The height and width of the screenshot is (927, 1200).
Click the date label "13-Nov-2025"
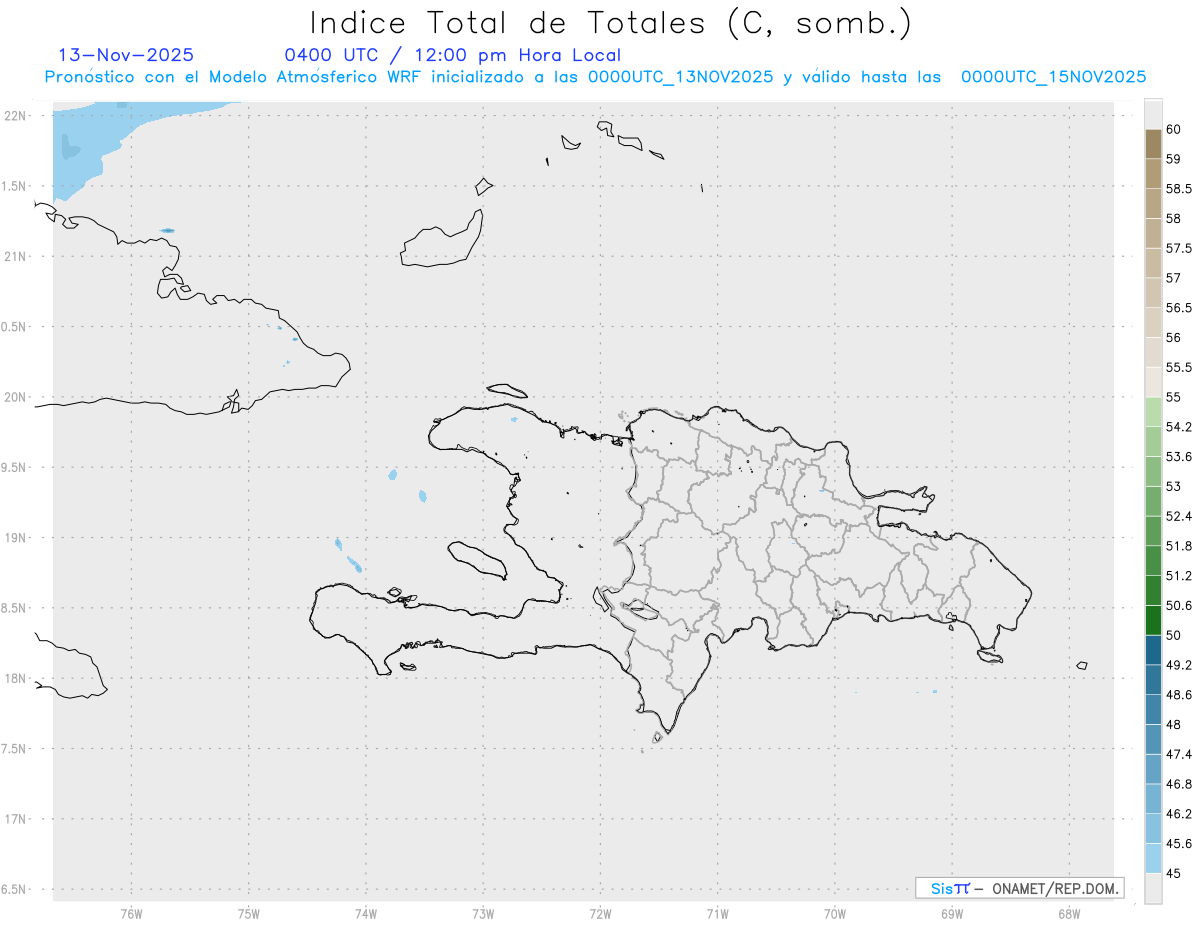coord(126,55)
